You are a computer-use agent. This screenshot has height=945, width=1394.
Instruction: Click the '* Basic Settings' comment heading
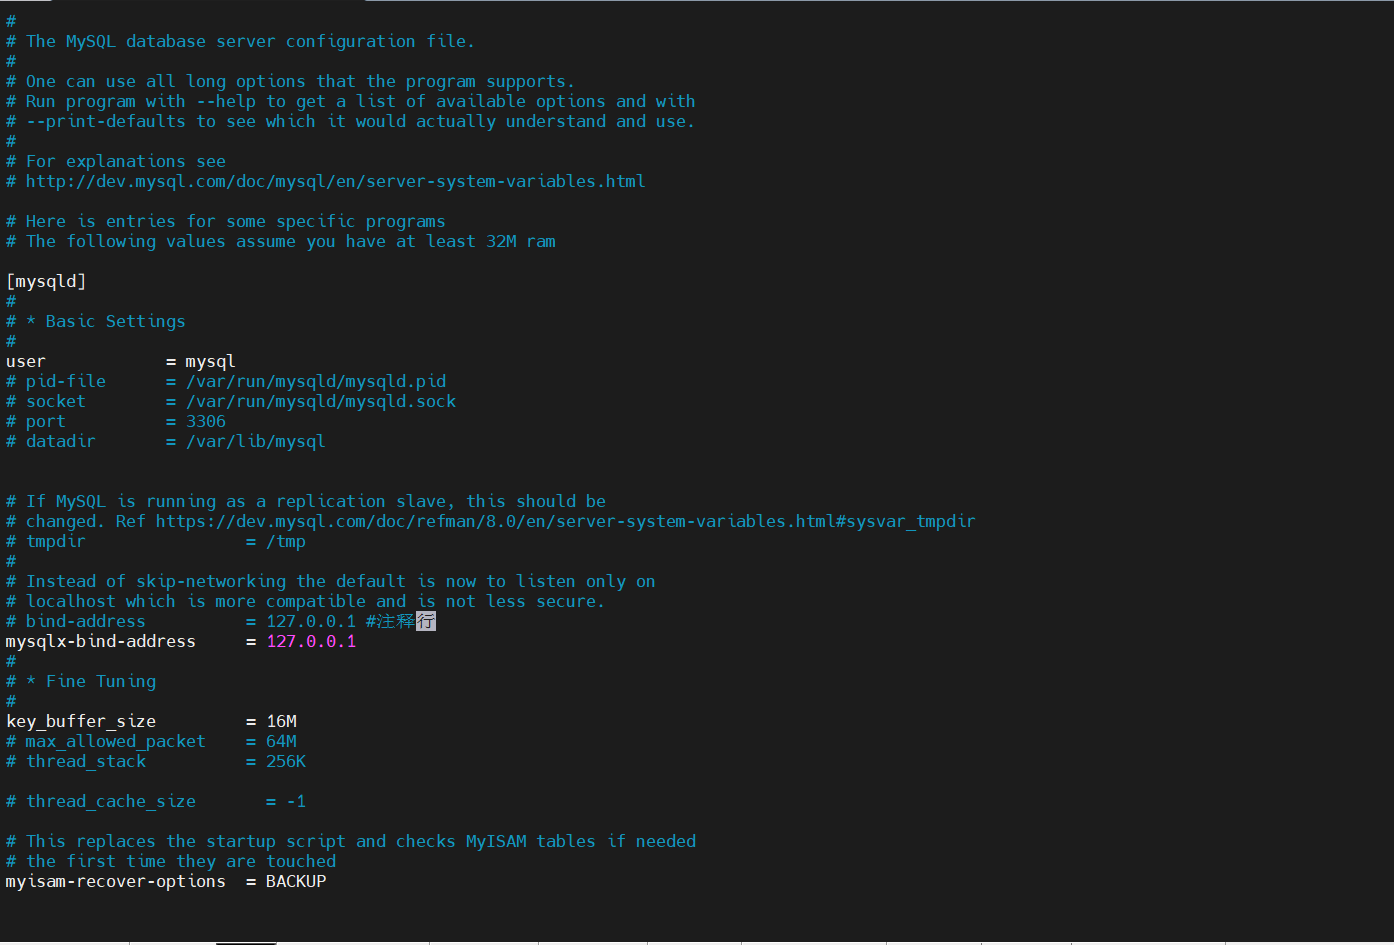tap(106, 321)
